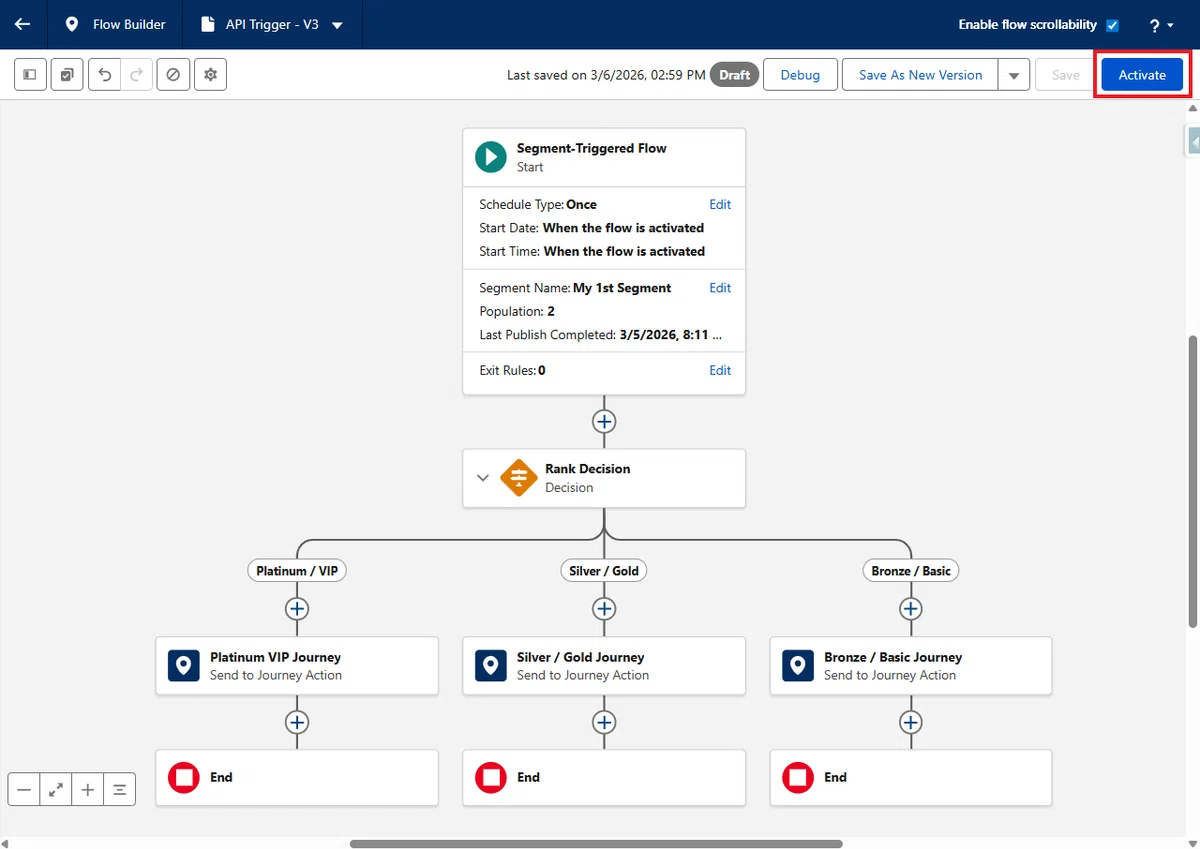The image size is (1200, 849).
Task: Click Save As New Version
Action: point(920,75)
